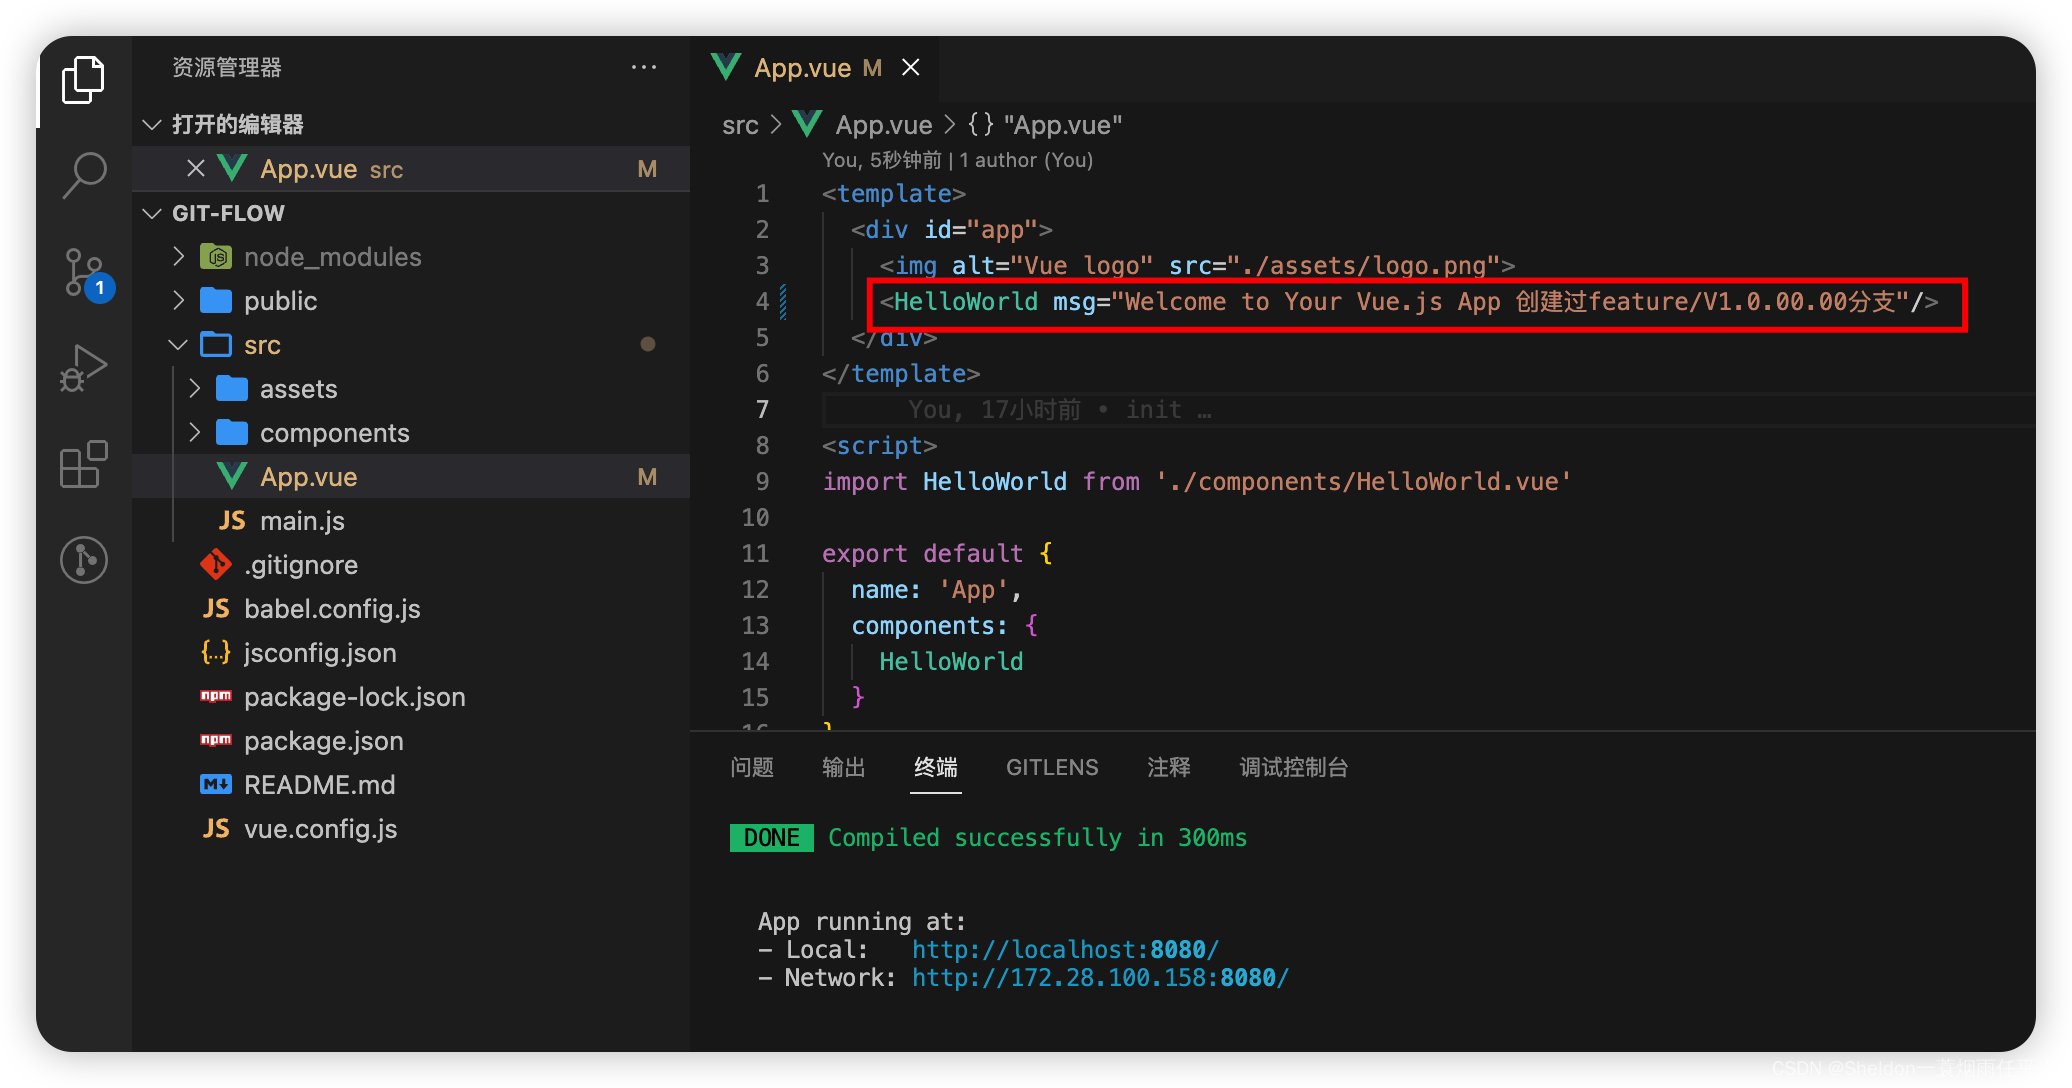
Task: Click the modified dot on src folder
Action: tap(648, 344)
